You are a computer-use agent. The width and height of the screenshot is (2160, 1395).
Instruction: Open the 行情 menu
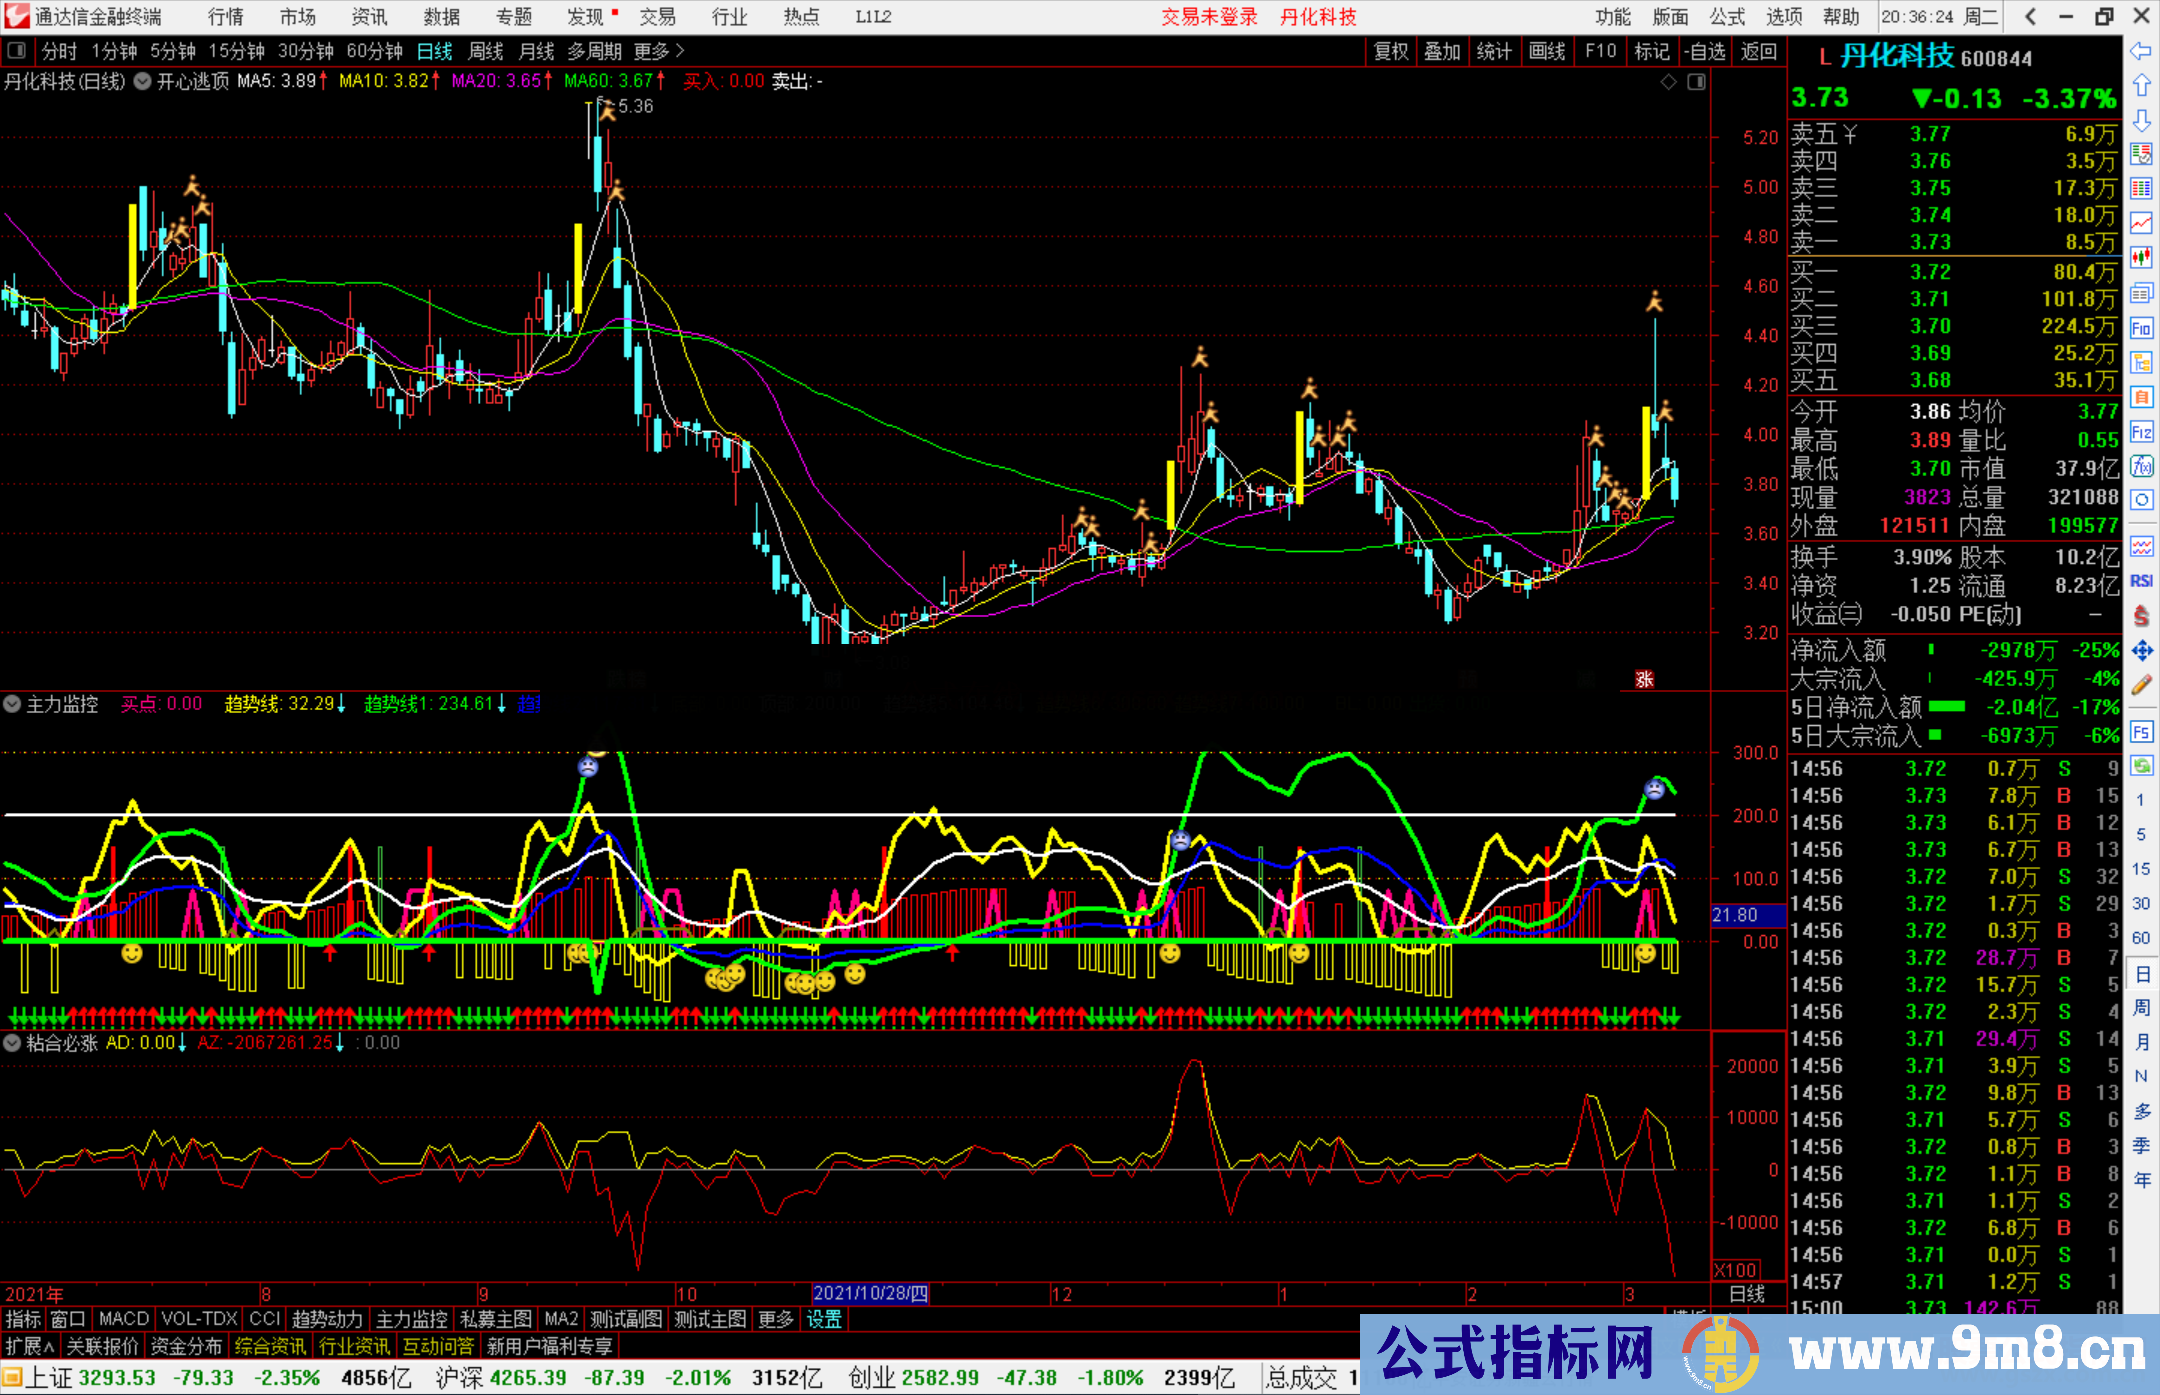(x=225, y=17)
